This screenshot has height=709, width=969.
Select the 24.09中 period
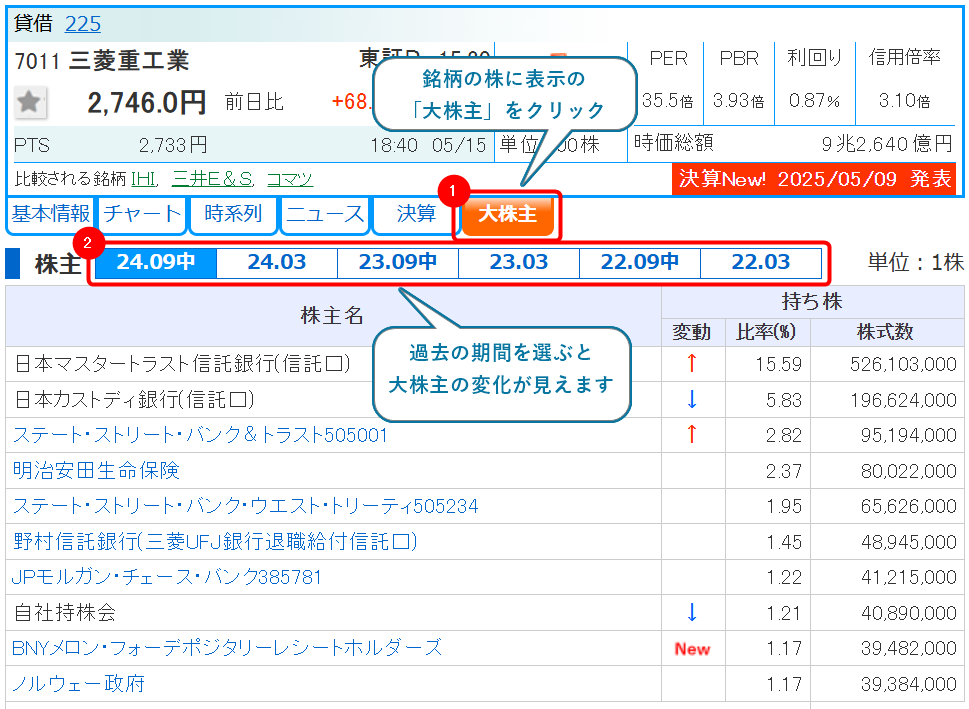click(x=156, y=263)
